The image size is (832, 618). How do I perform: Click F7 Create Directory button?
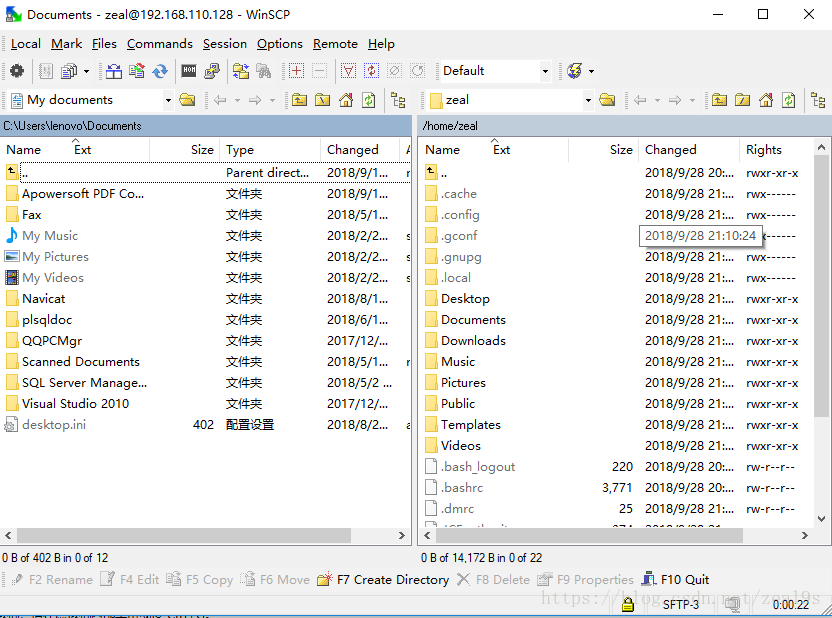click(383, 580)
